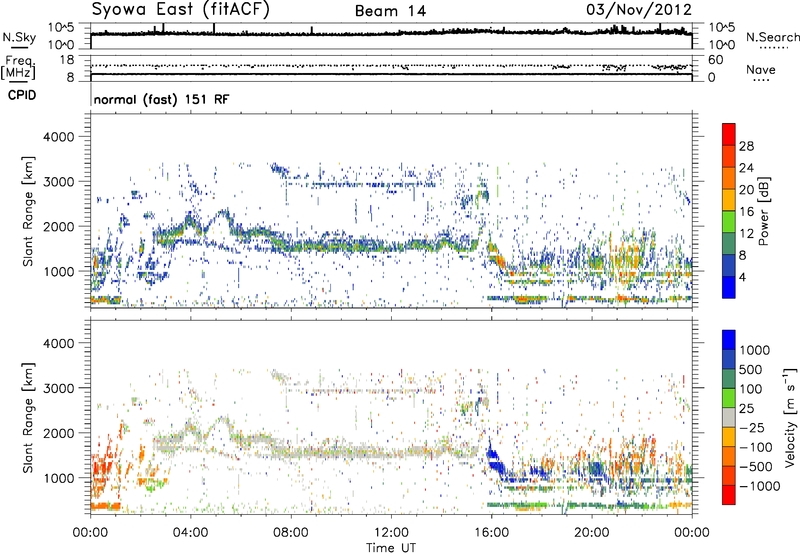
Task: Click the Velocity colorbar
Action: [729, 417]
